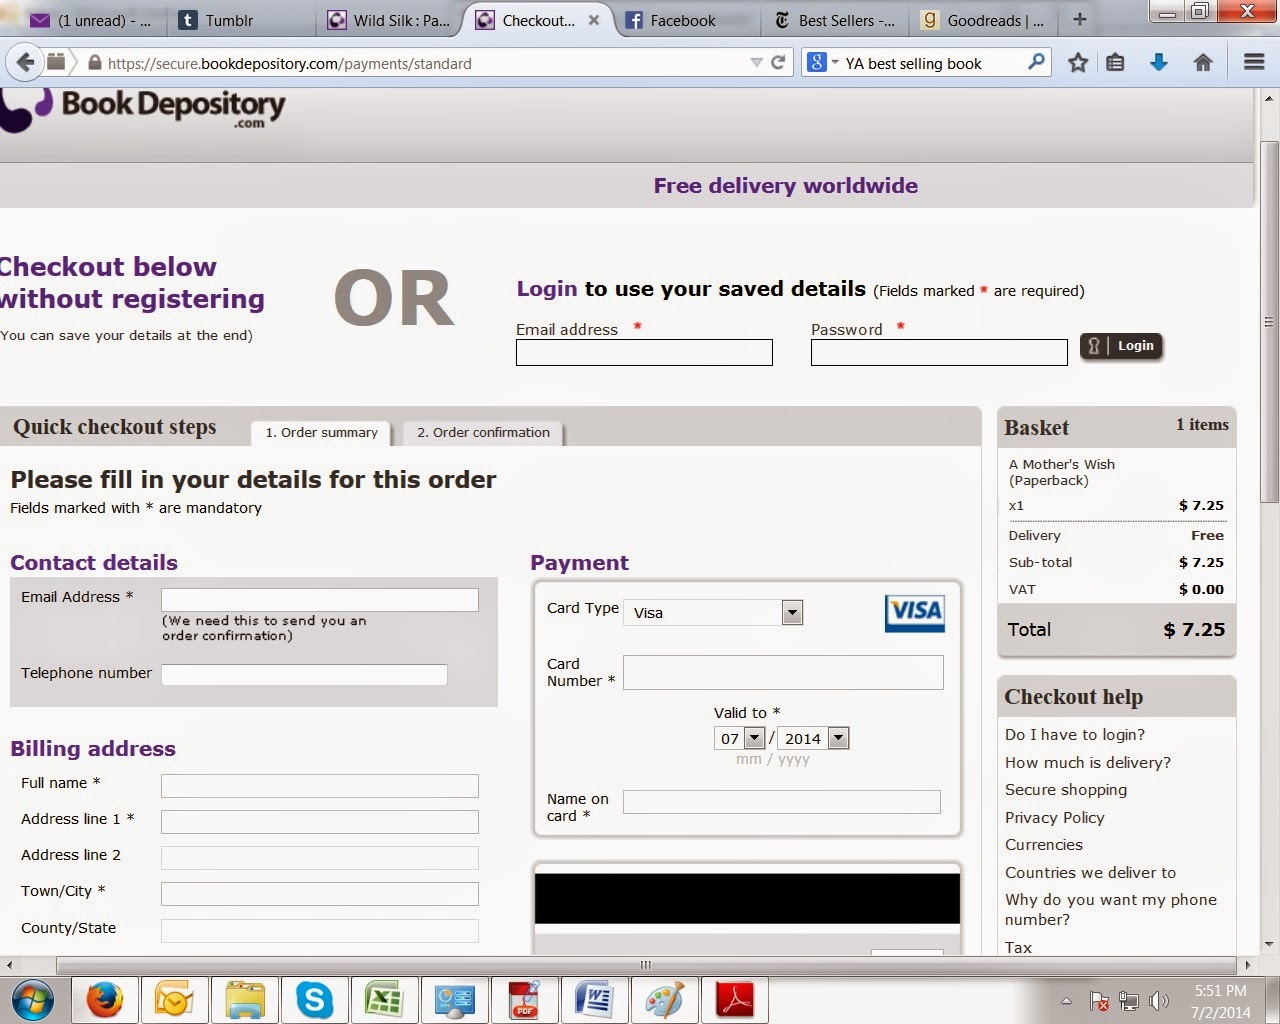Open File Explorer folder in taskbar
The image size is (1280, 1024).
pyautogui.click(x=244, y=999)
